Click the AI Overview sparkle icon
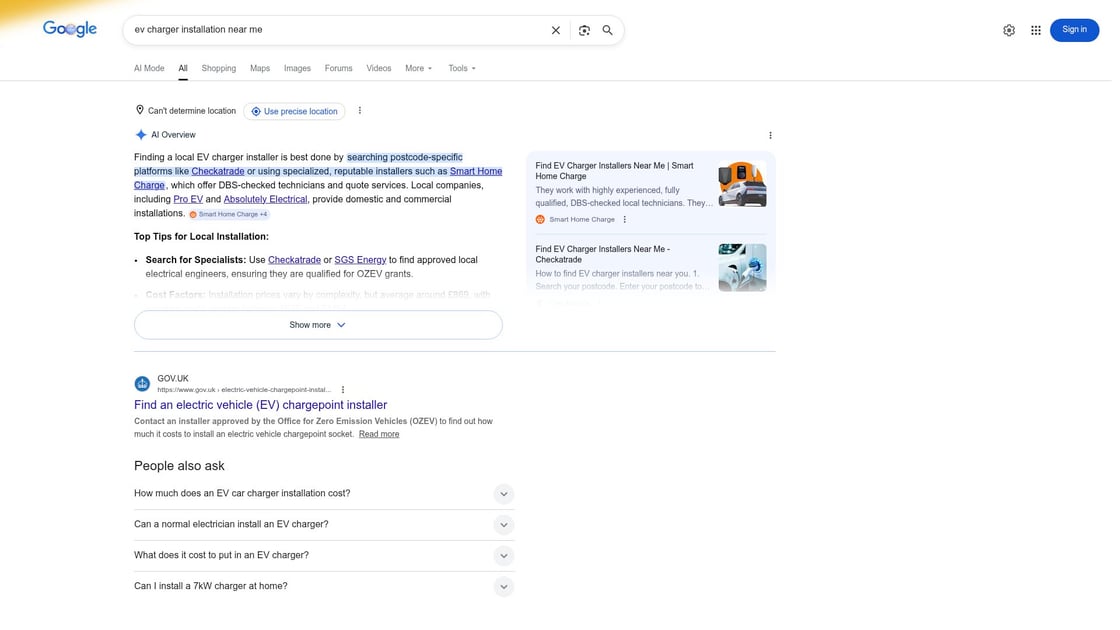1120x630 pixels. (x=141, y=134)
